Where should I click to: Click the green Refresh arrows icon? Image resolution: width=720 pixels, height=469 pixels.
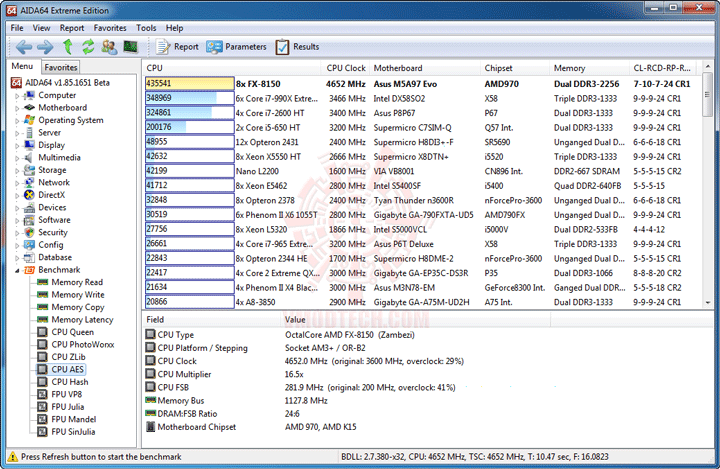[88, 46]
